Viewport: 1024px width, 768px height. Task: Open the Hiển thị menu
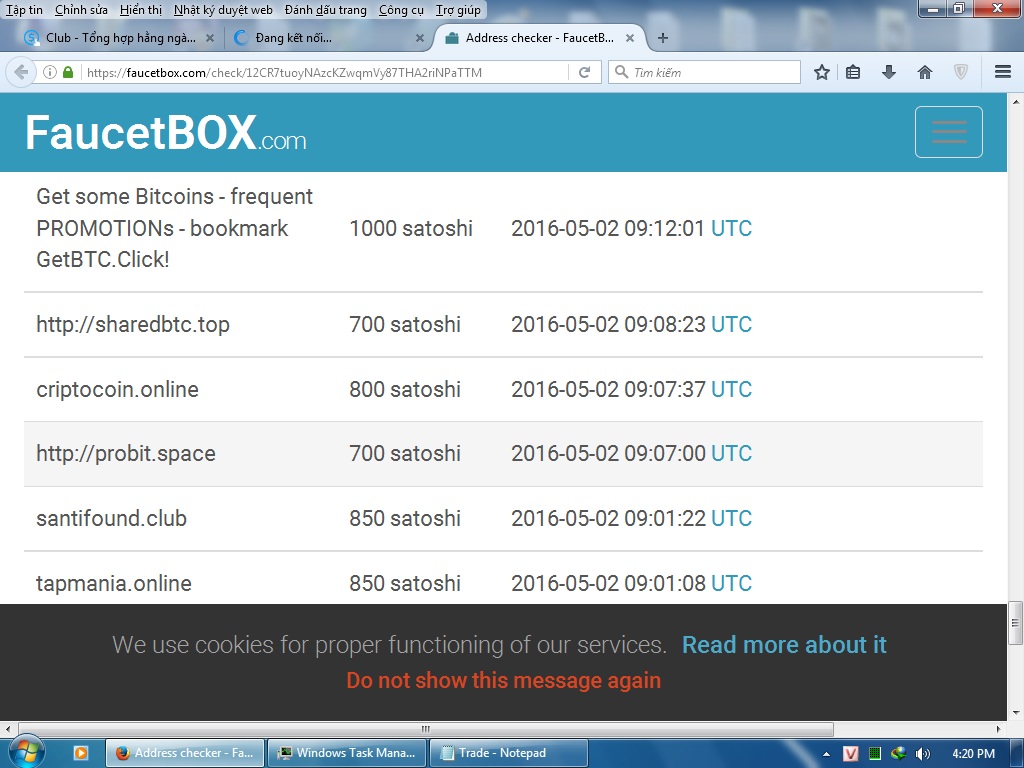140,10
